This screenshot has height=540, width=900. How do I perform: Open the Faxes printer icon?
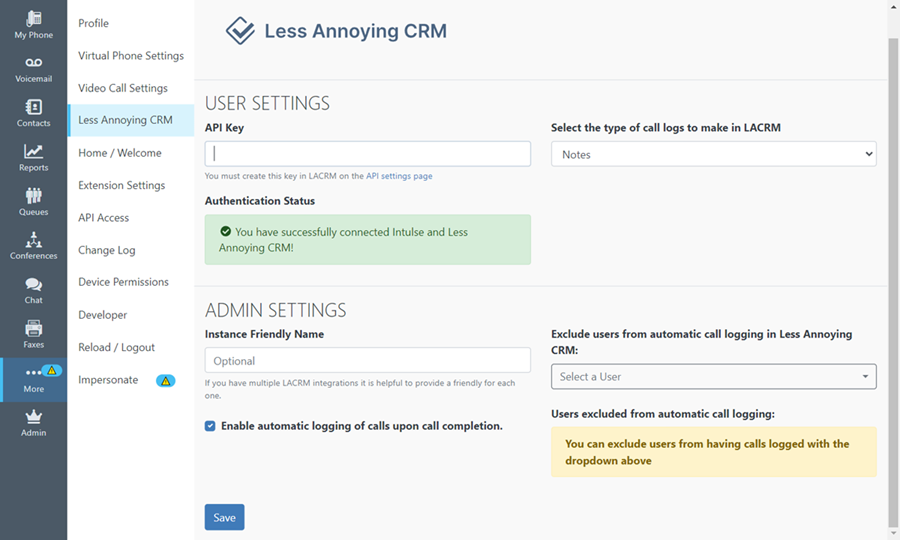pyautogui.click(x=33, y=328)
